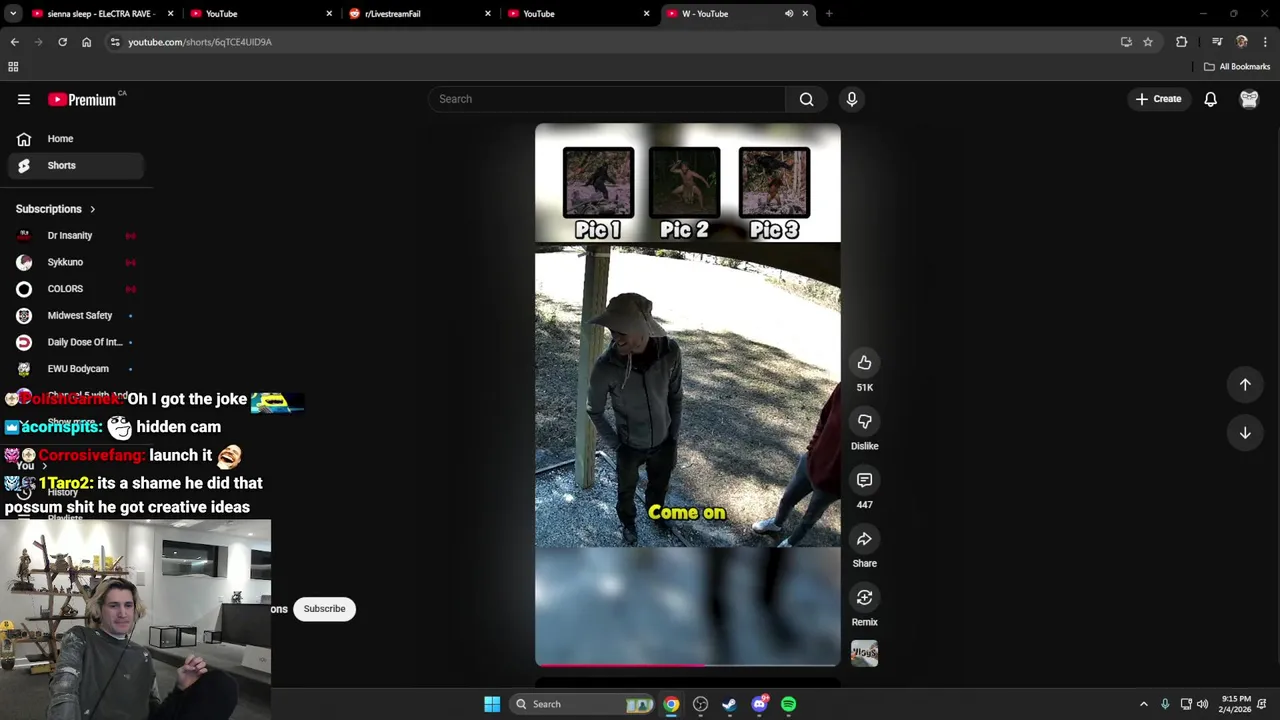Open the apps grid in the bookmarks bar

(13, 67)
